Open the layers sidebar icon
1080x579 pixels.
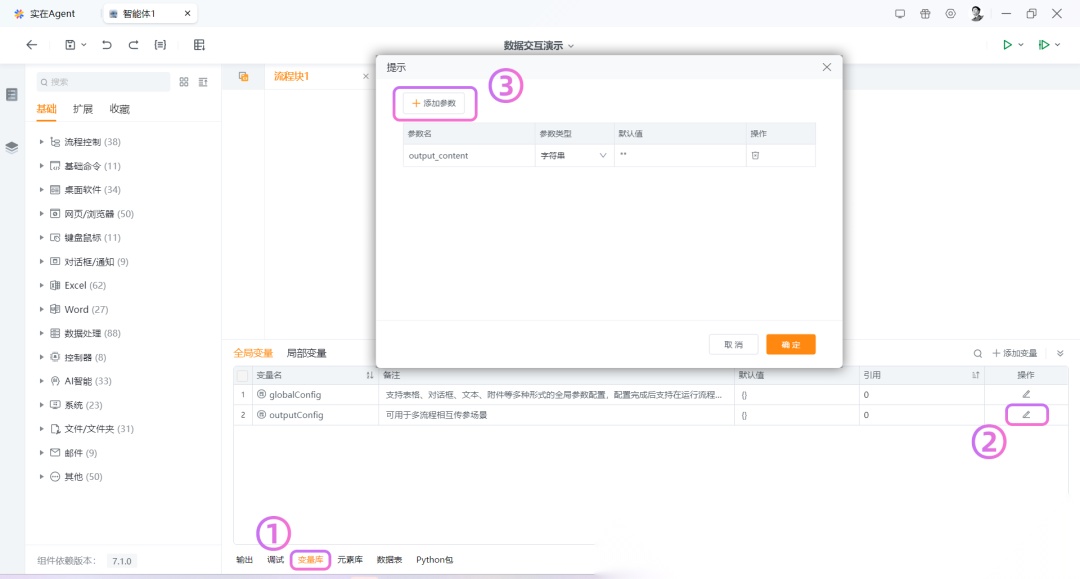[x=12, y=147]
